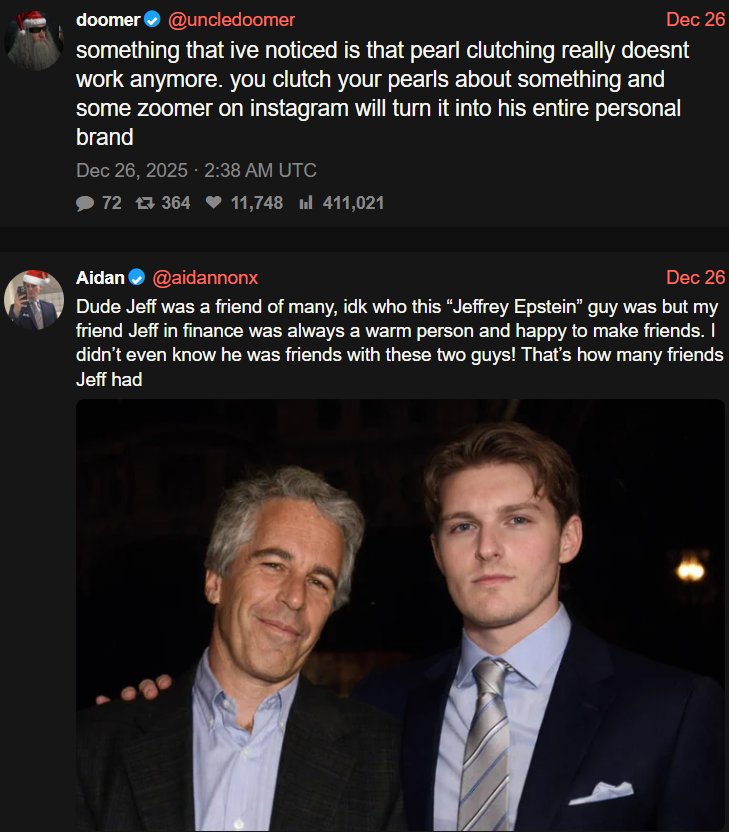Click the heart likes icon
Viewport: 729px width, 832px height.
[213, 203]
